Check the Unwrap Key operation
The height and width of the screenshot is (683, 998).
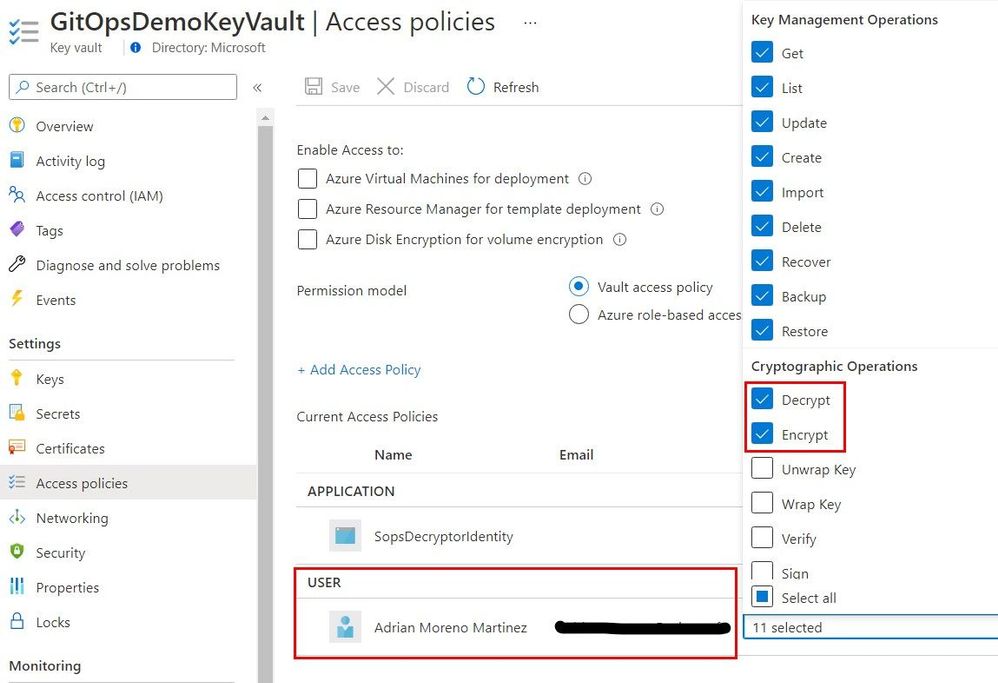762,468
